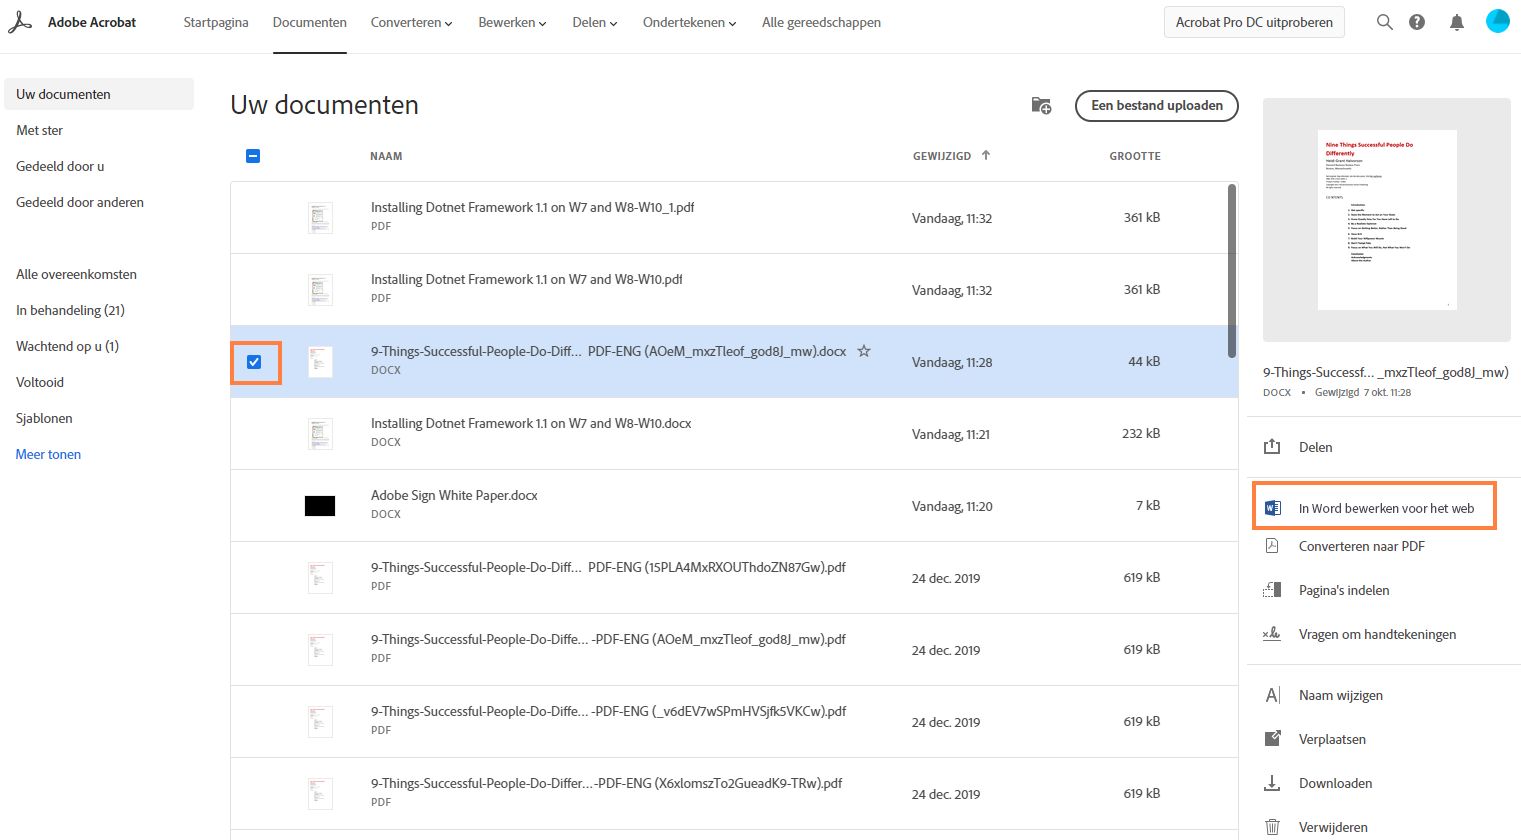Open Alle overeenkomsten in sidebar
The image size is (1521, 840).
76,274
